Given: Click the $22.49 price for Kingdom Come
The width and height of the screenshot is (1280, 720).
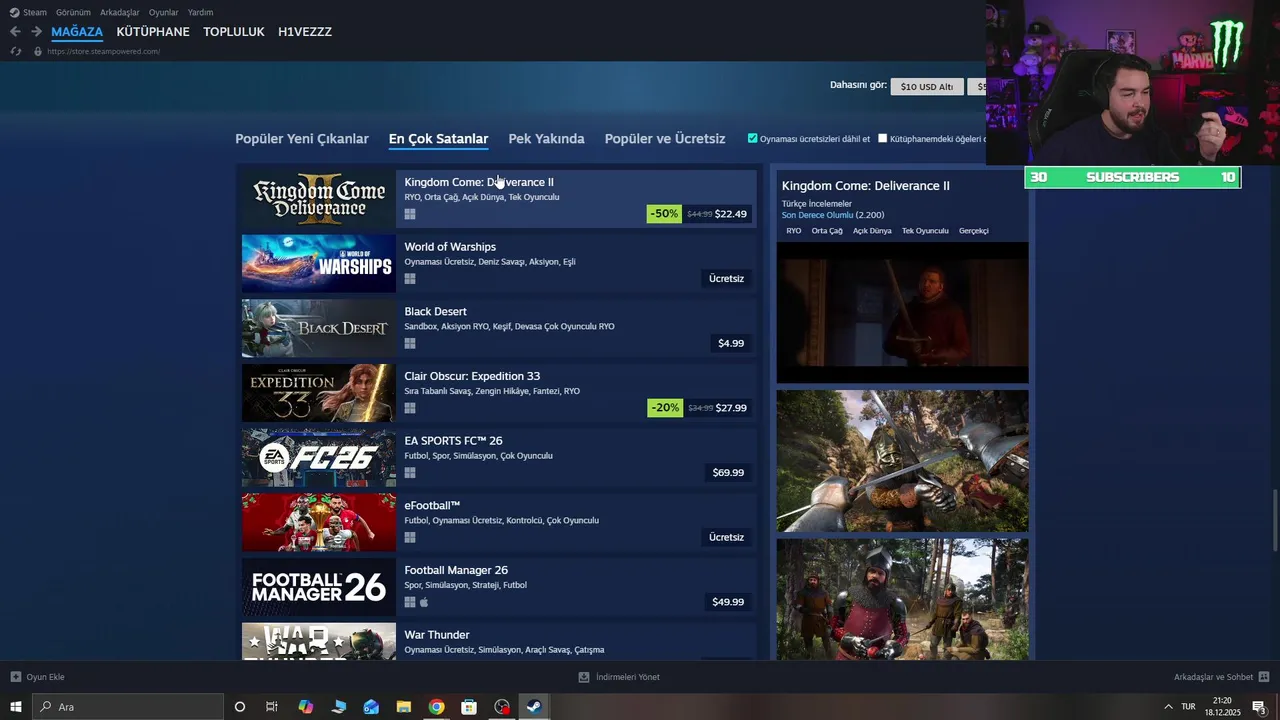Looking at the screenshot, I should [x=731, y=214].
